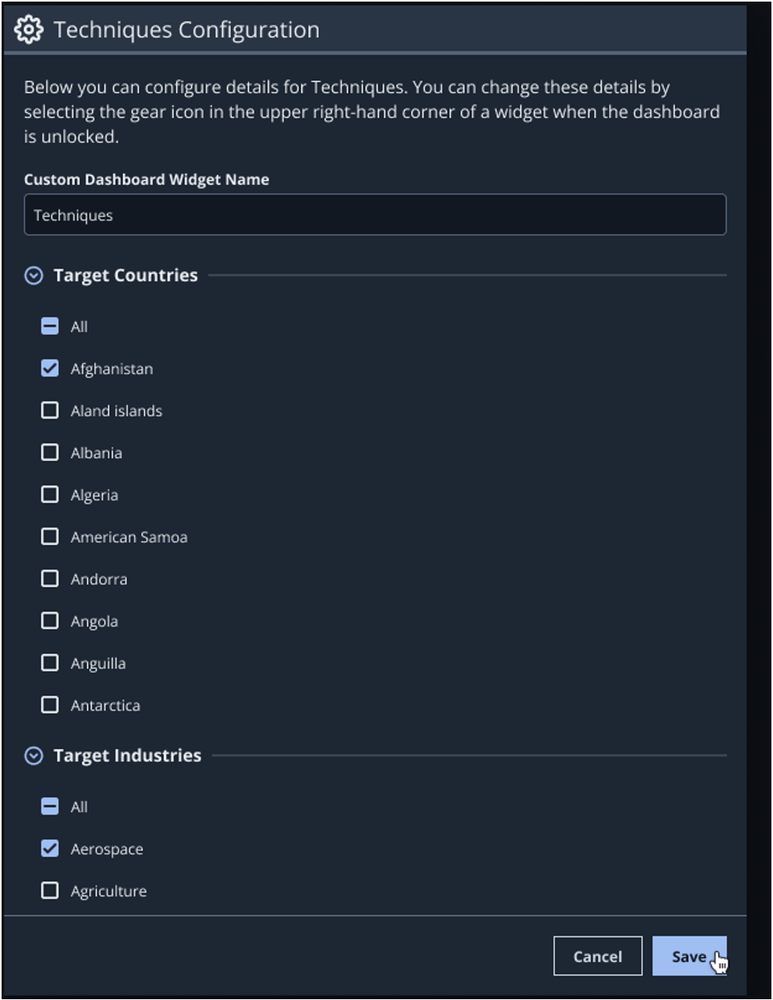
Task: Toggle the All checkbox under Target Countries
Action: coord(50,326)
